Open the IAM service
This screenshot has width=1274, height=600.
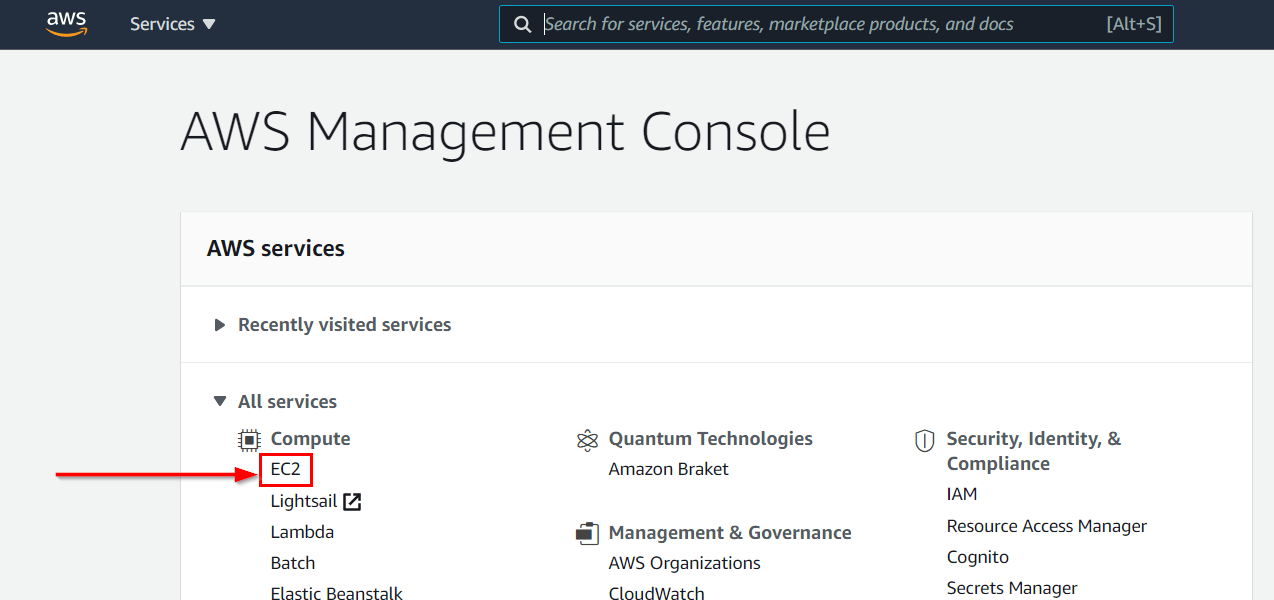pyautogui.click(x=961, y=493)
